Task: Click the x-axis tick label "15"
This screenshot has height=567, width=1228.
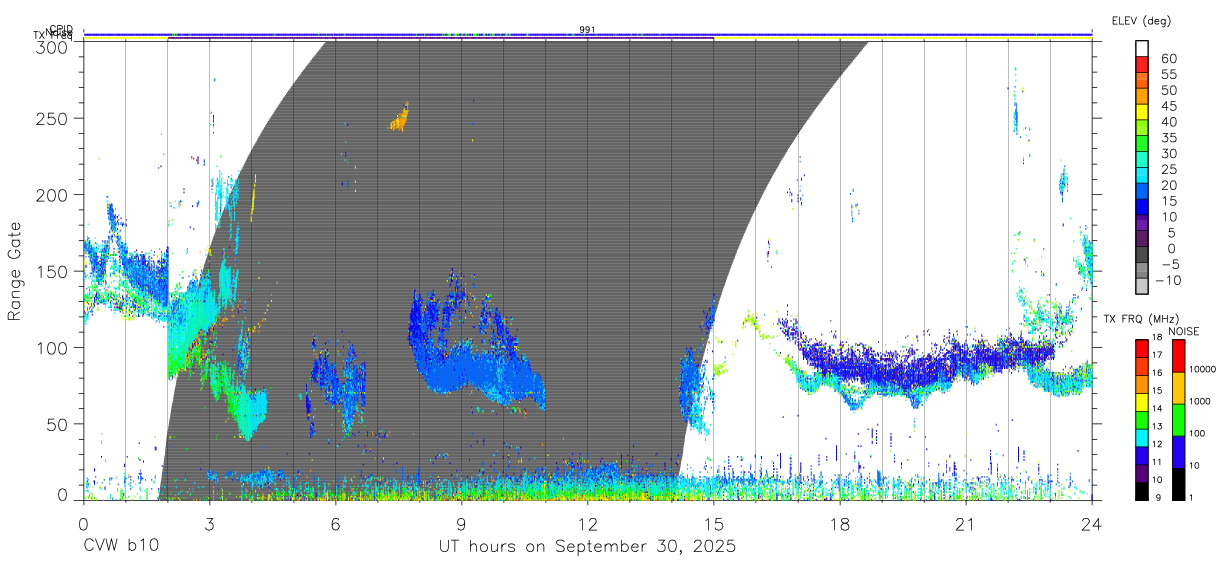Action: click(x=714, y=523)
